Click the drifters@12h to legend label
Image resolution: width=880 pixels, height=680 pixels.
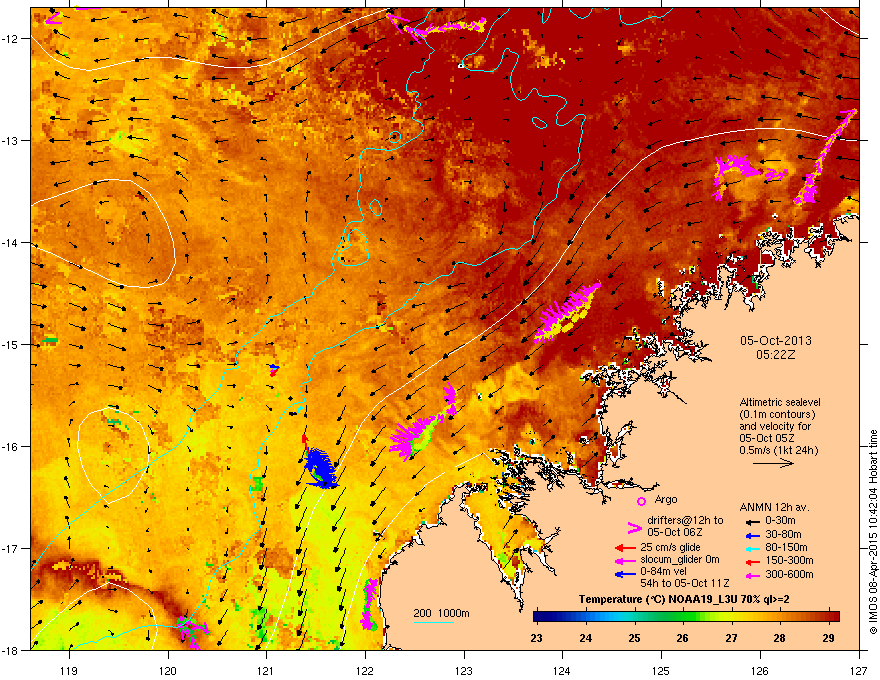coord(685,521)
